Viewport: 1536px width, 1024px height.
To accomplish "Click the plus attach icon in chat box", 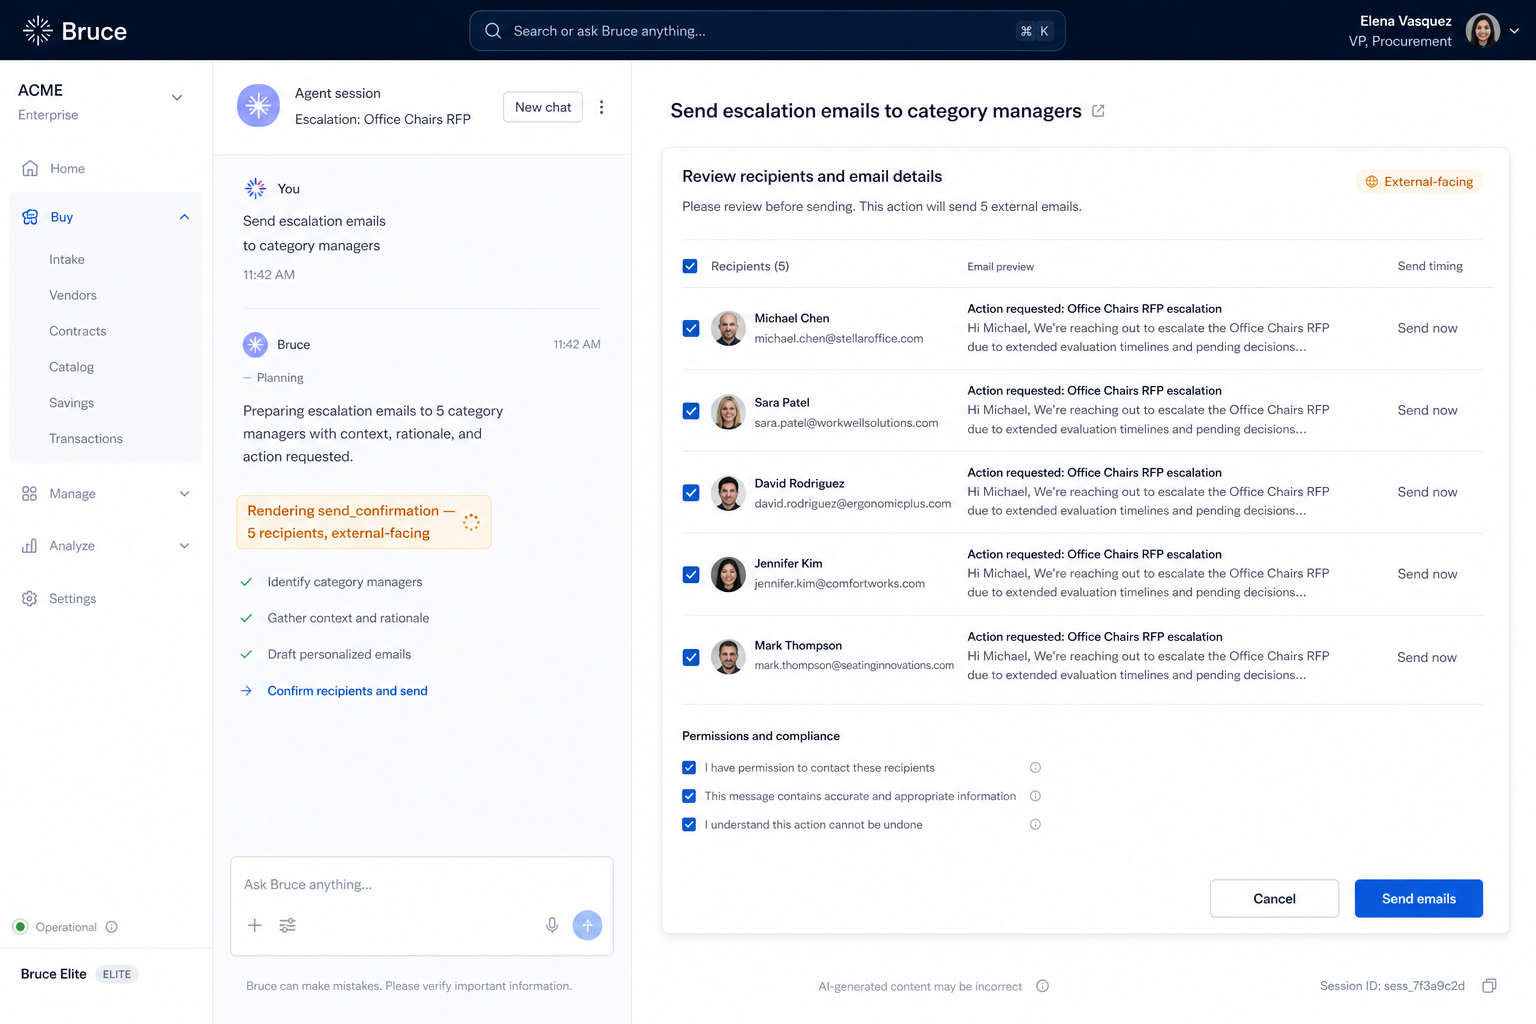I will pyautogui.click(x=255, y=925).
